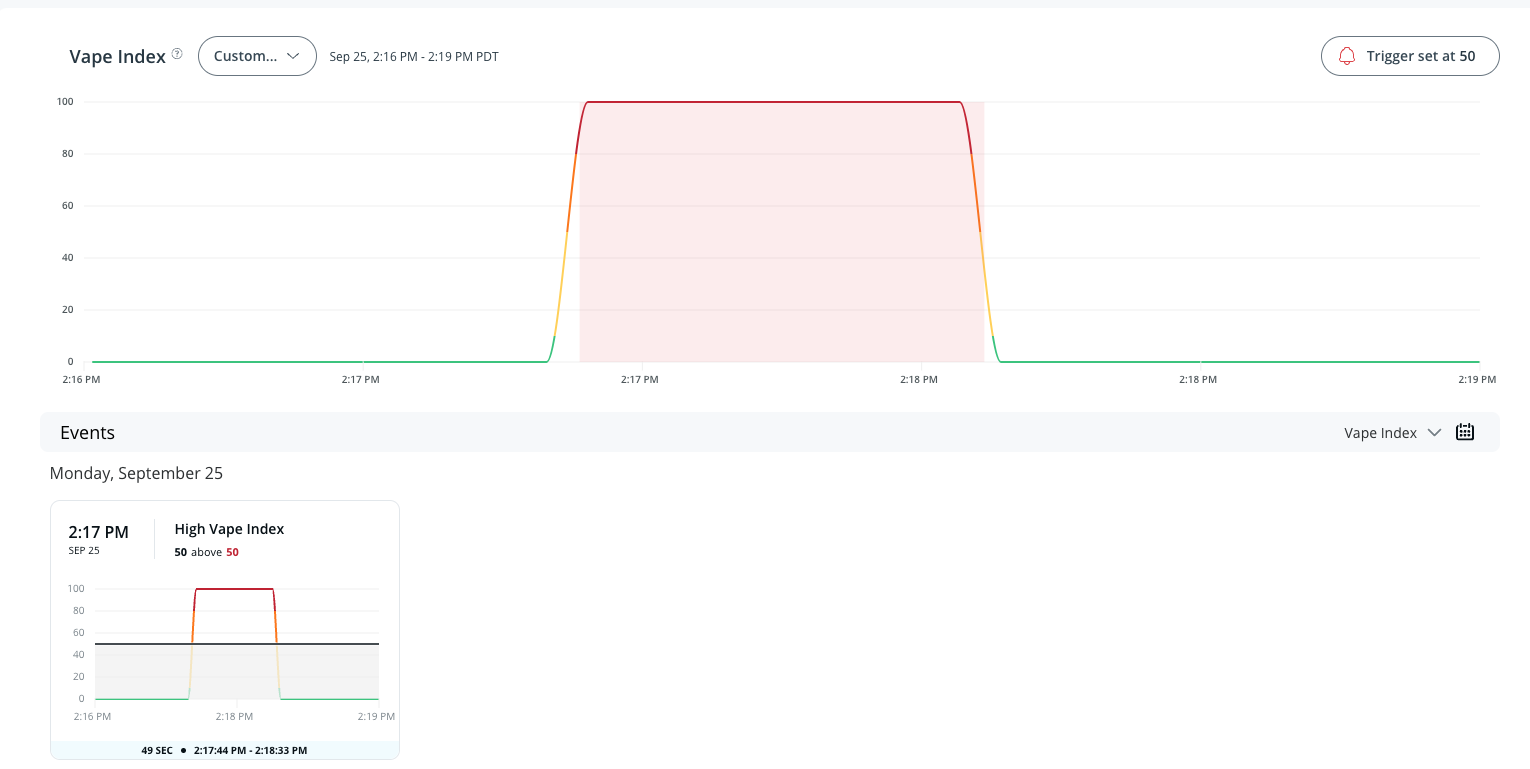1530x769 pixels.
Task: Click the chevron arrow in the Custom dropdown
Action: pyautogui.click(x=293, y=56)
